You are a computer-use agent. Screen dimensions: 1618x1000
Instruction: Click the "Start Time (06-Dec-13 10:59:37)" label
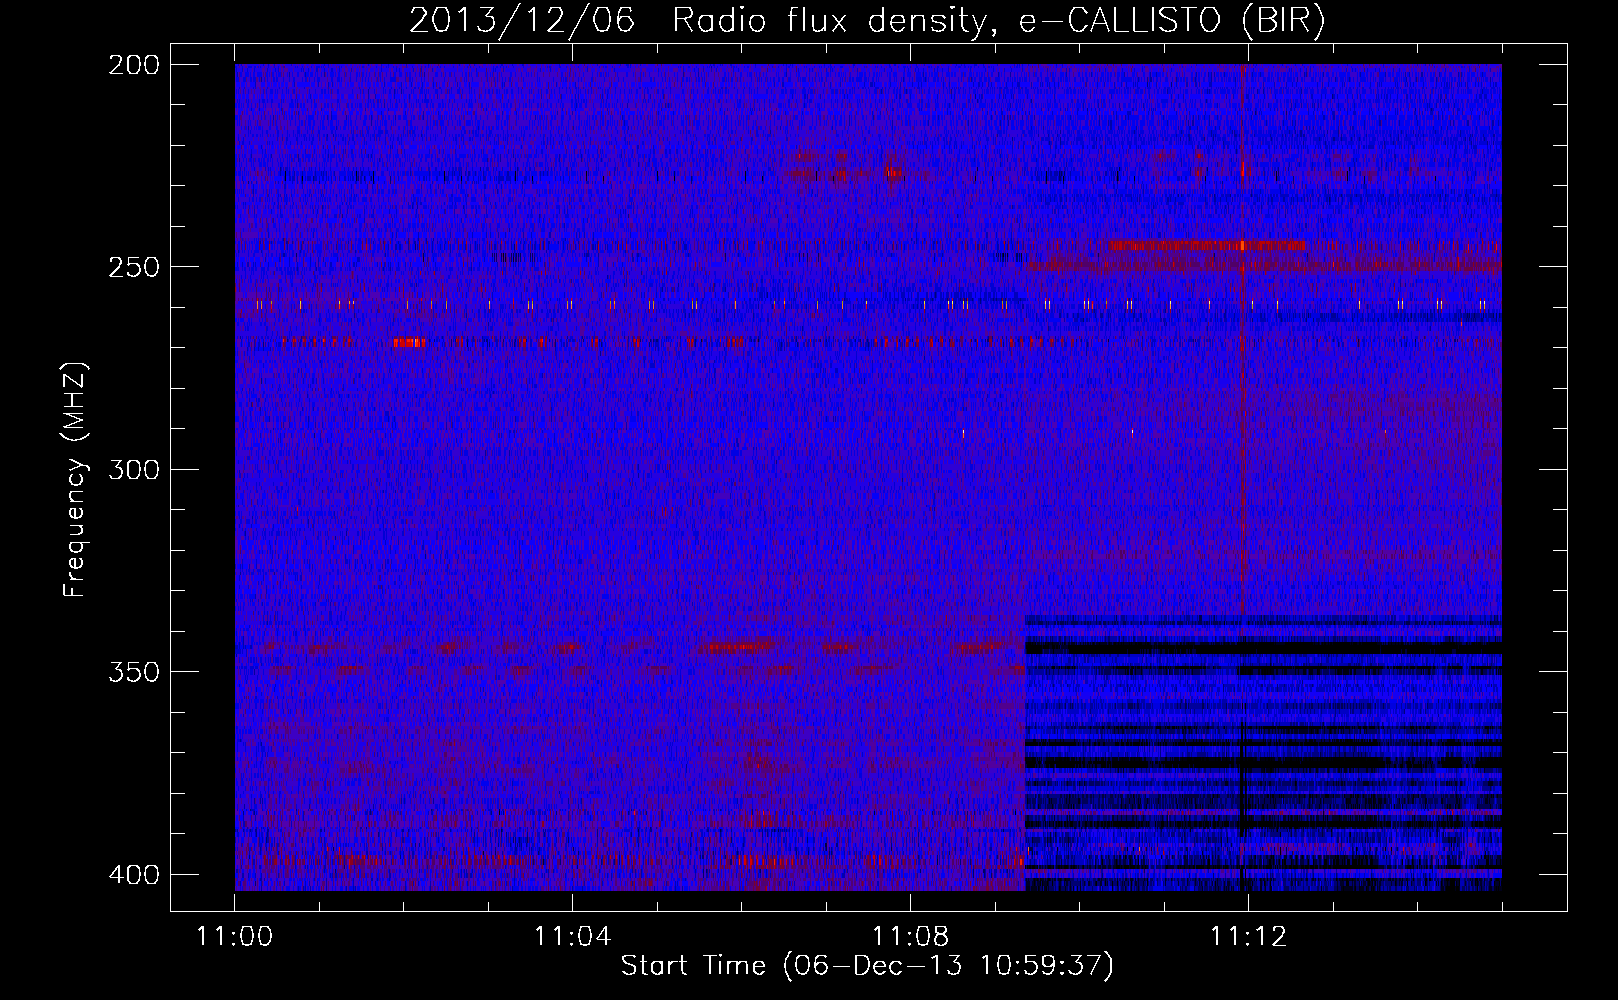click(x=867, y=965)
